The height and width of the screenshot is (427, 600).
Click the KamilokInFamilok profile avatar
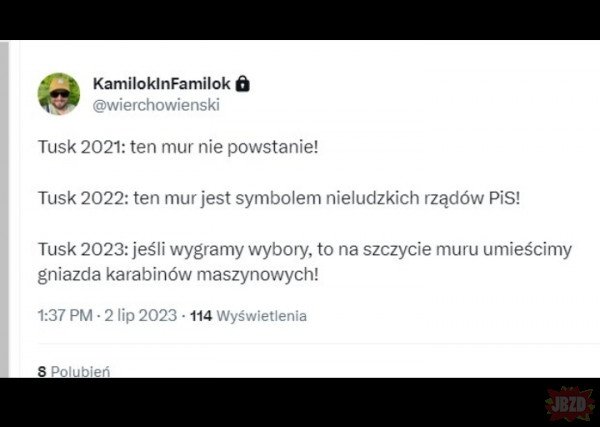(x=59, y=93)
